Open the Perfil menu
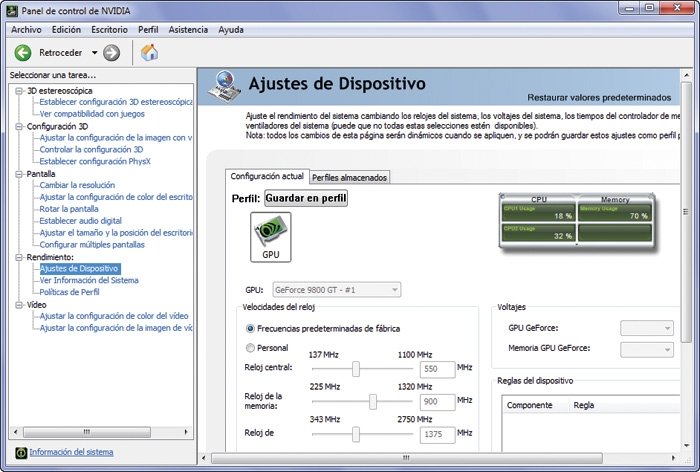700x472 pixels. click(x=148, y=30)
